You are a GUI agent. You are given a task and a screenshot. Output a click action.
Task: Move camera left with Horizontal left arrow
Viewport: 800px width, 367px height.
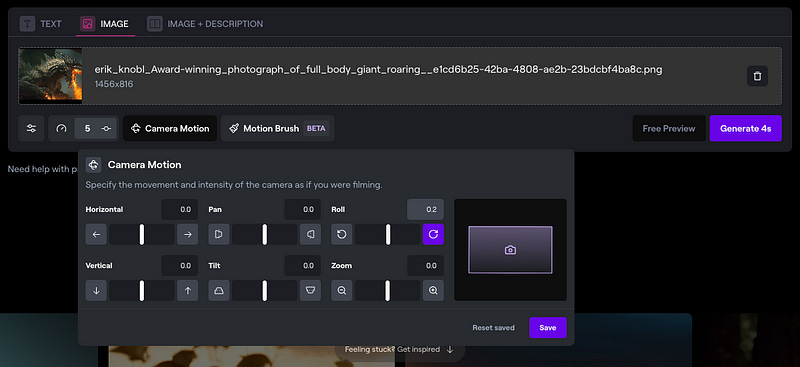[x=96, y=234]
